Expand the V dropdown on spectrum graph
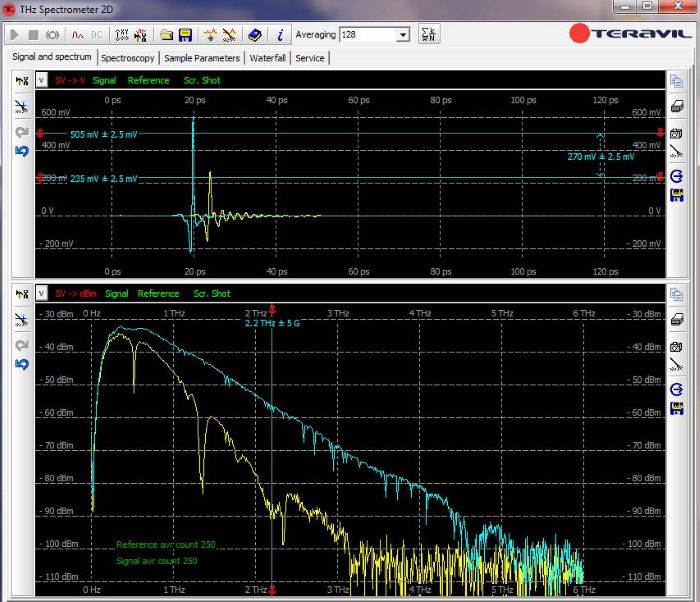Image resolution: width=700 pixels, height=602 pixels. (41, 294)
